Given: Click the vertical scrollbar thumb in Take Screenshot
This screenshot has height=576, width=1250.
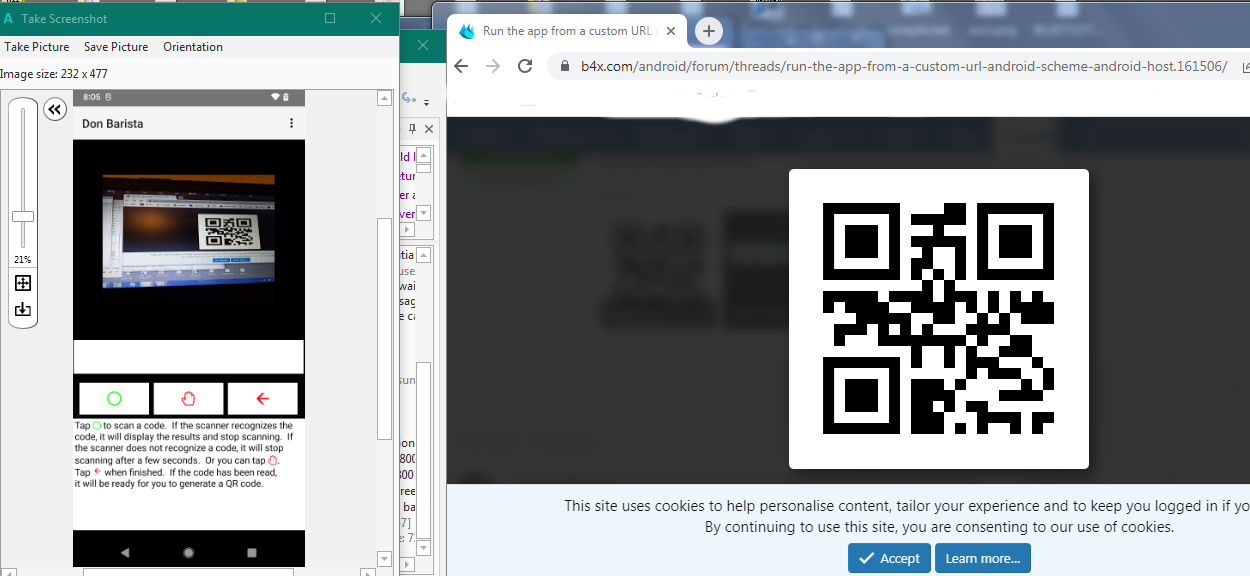Looking at the screenshot, I should pyautogui.click(x=385, y=328).
